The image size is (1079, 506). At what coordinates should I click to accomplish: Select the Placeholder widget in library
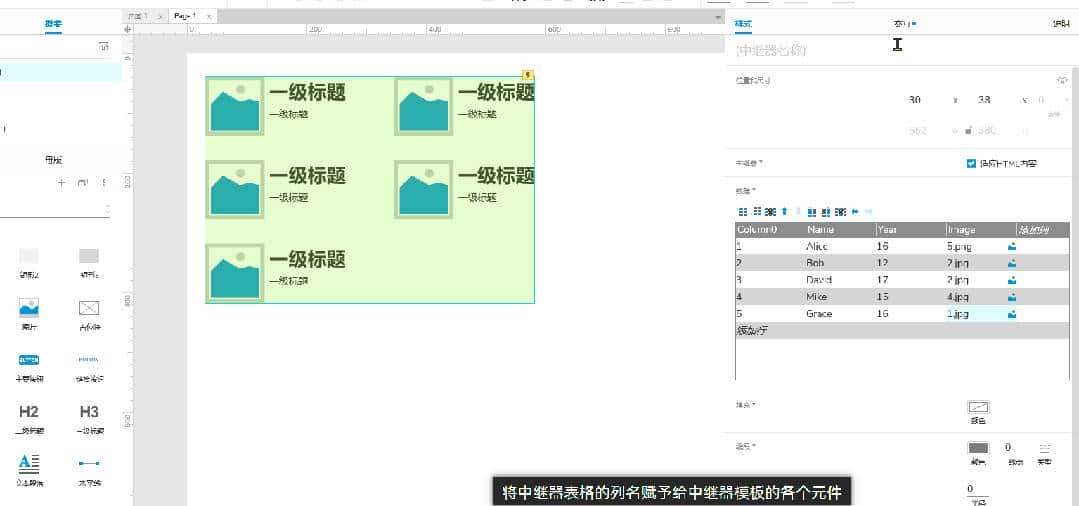tap(89, 308)
